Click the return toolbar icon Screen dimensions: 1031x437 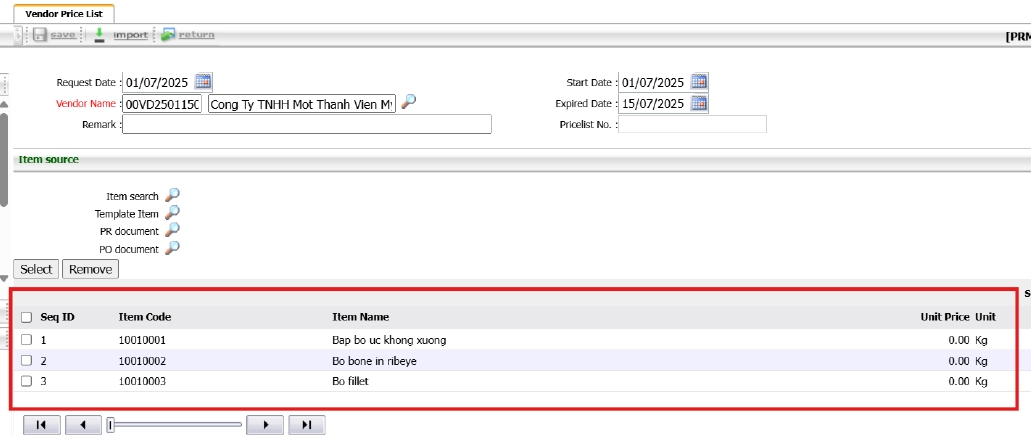[x=168, y=35]
